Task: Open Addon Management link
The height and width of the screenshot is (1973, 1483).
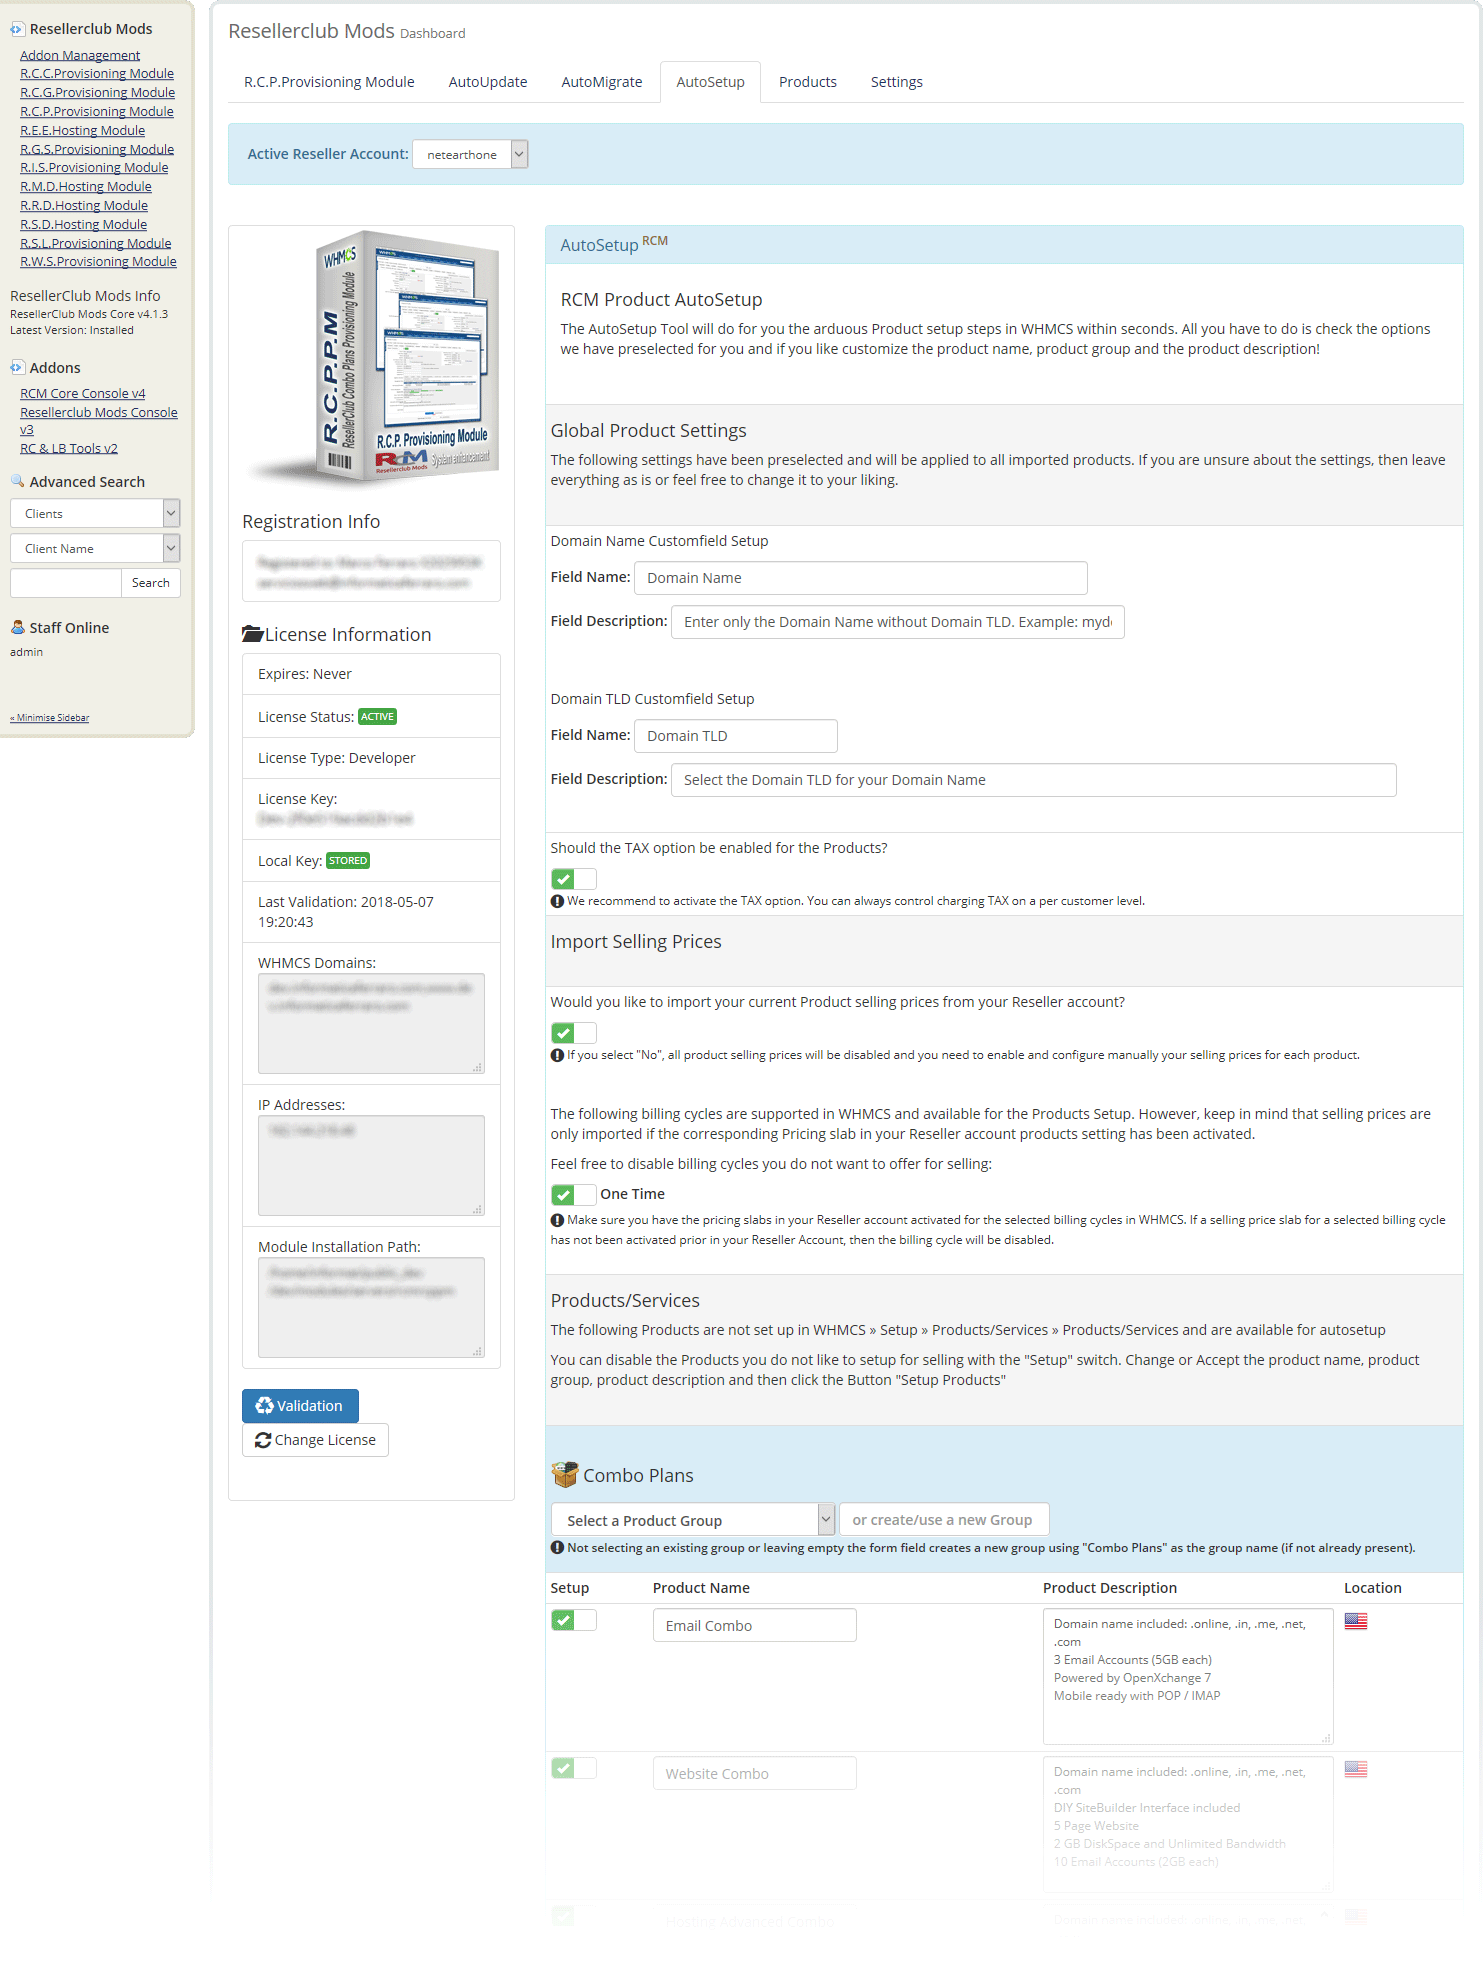Action: coord(80,55)
